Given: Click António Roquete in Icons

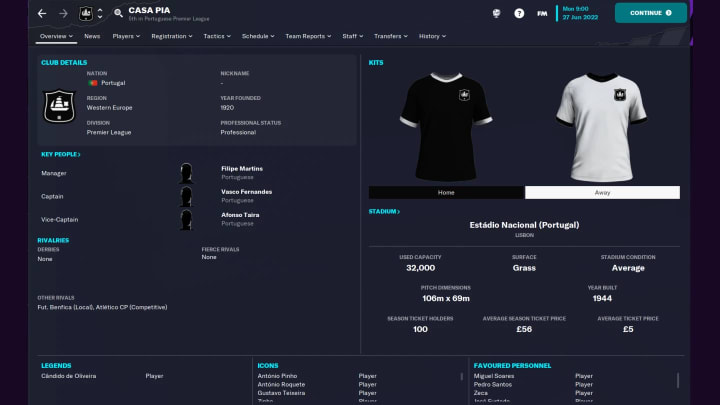Looking at the screenshot, I should [281, 384].
